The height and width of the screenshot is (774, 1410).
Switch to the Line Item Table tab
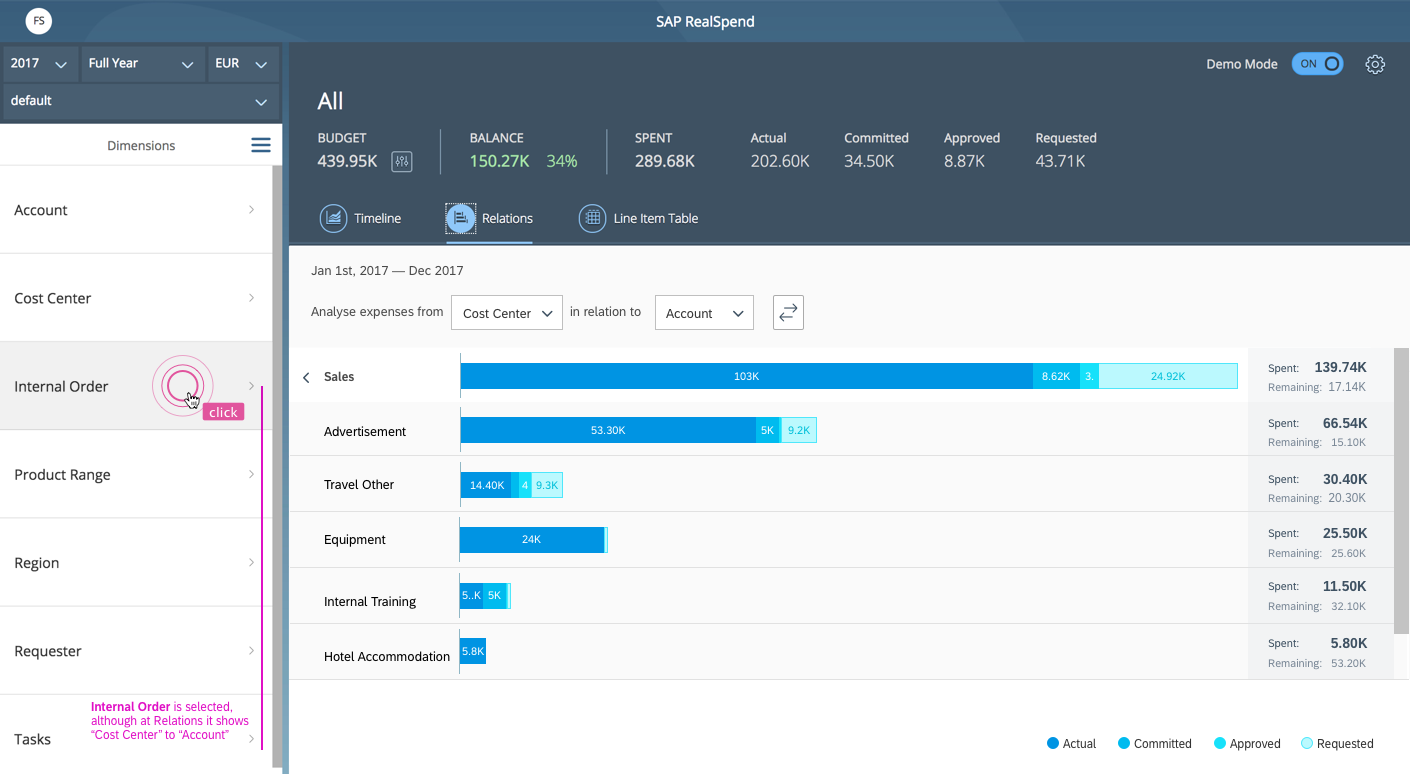pos(639,218)
